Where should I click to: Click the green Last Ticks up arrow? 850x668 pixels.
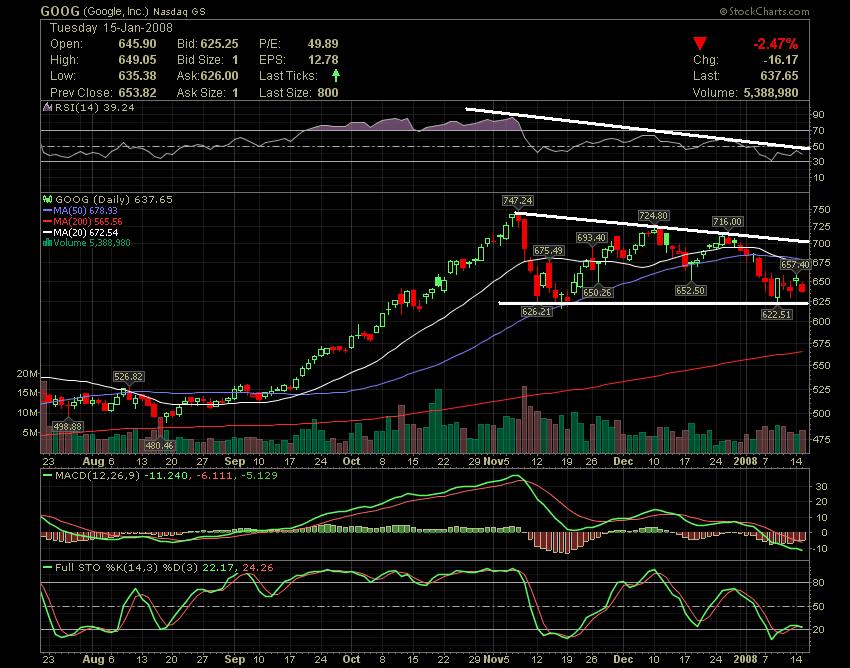coord(336,75)
